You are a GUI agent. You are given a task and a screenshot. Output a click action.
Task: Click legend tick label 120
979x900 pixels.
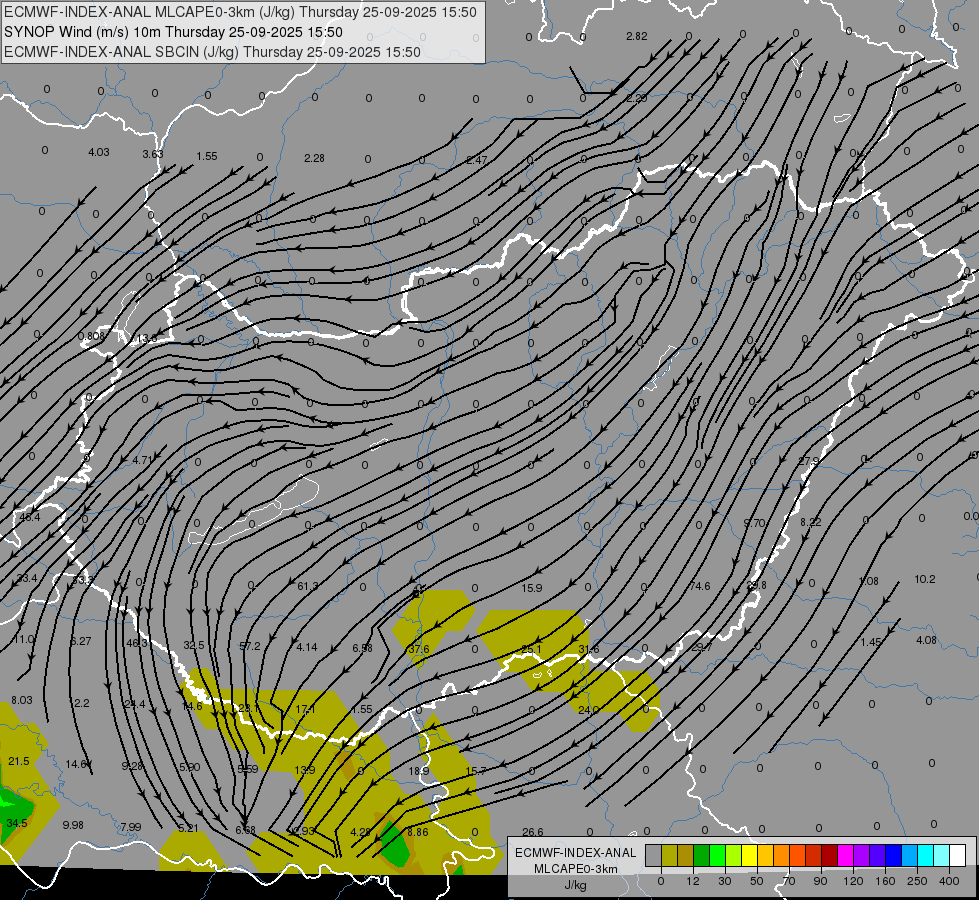[853, 881]
